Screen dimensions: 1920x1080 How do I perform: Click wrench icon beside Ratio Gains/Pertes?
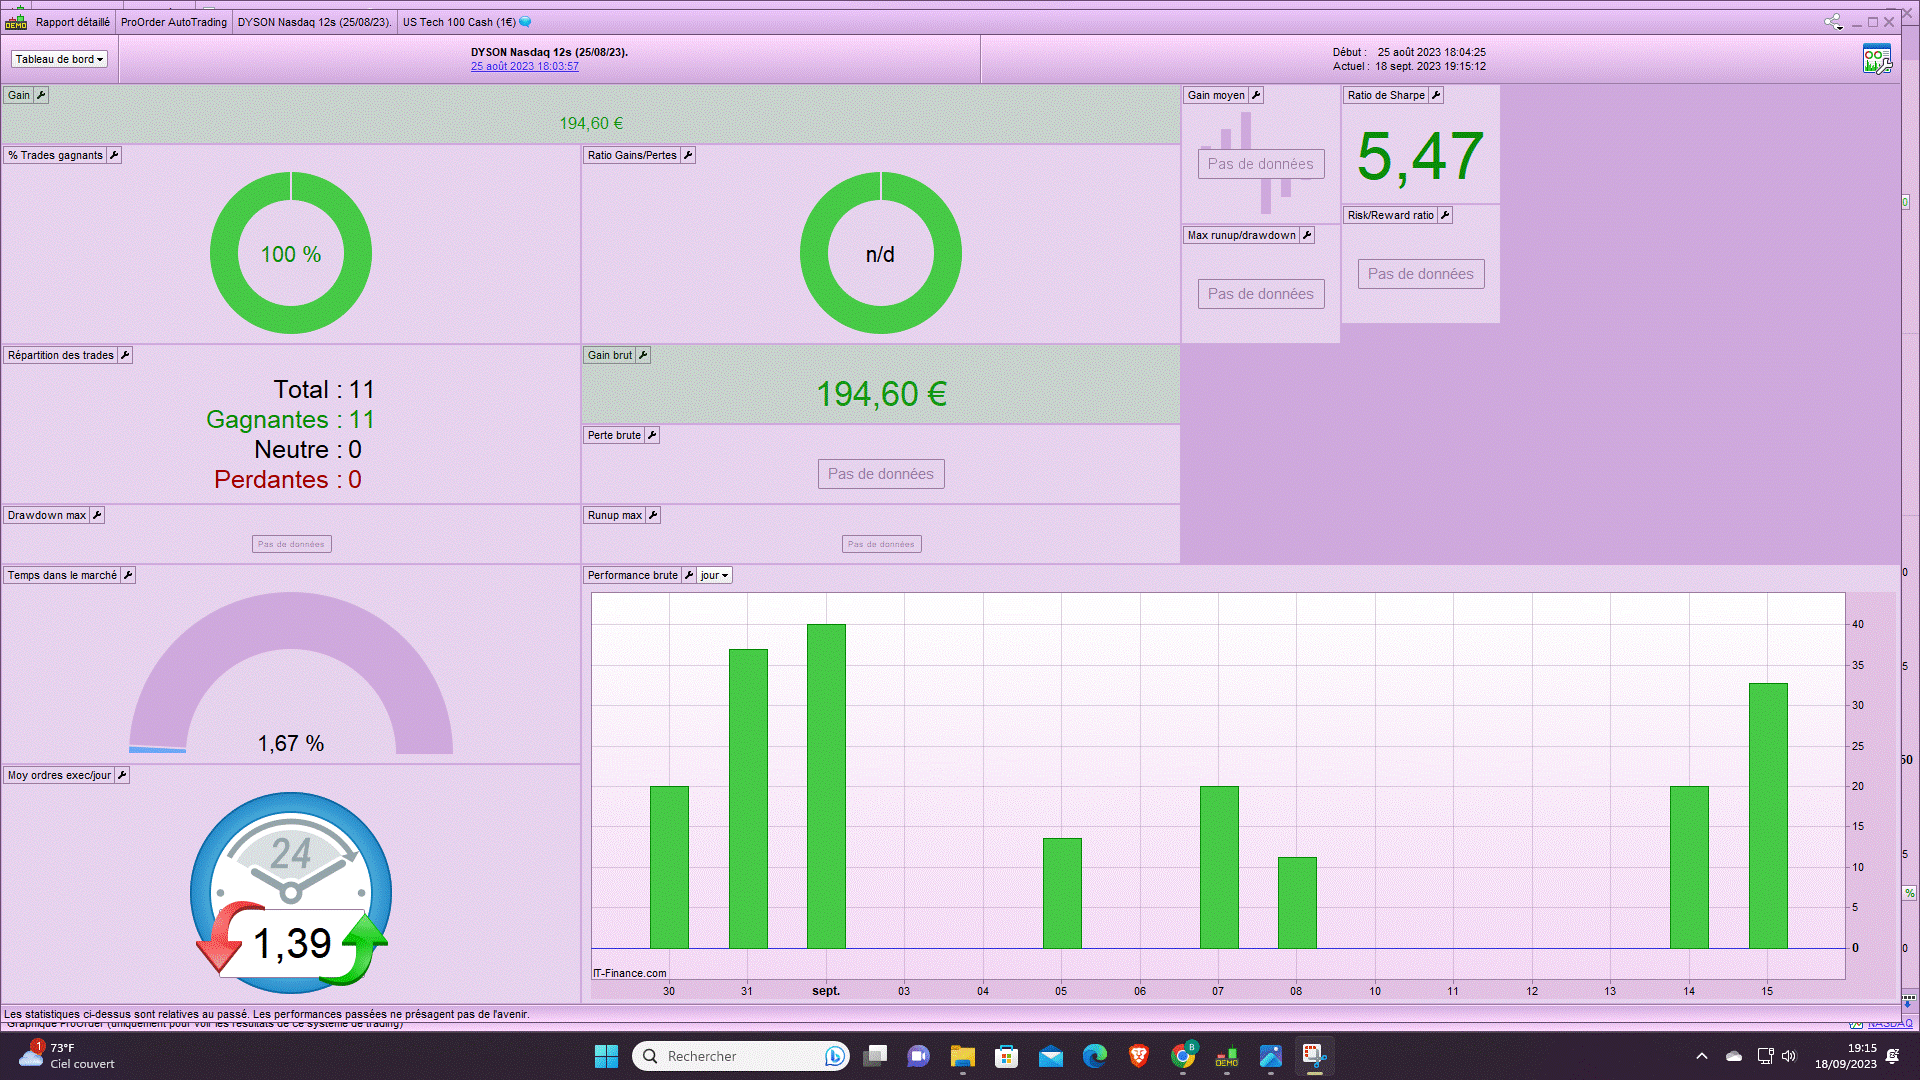pyautogui.click(x=688, y=155)
